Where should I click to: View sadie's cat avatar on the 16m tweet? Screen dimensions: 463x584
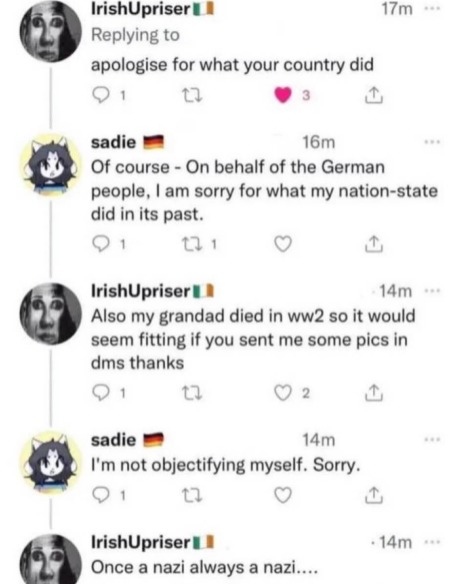[51, 165]
